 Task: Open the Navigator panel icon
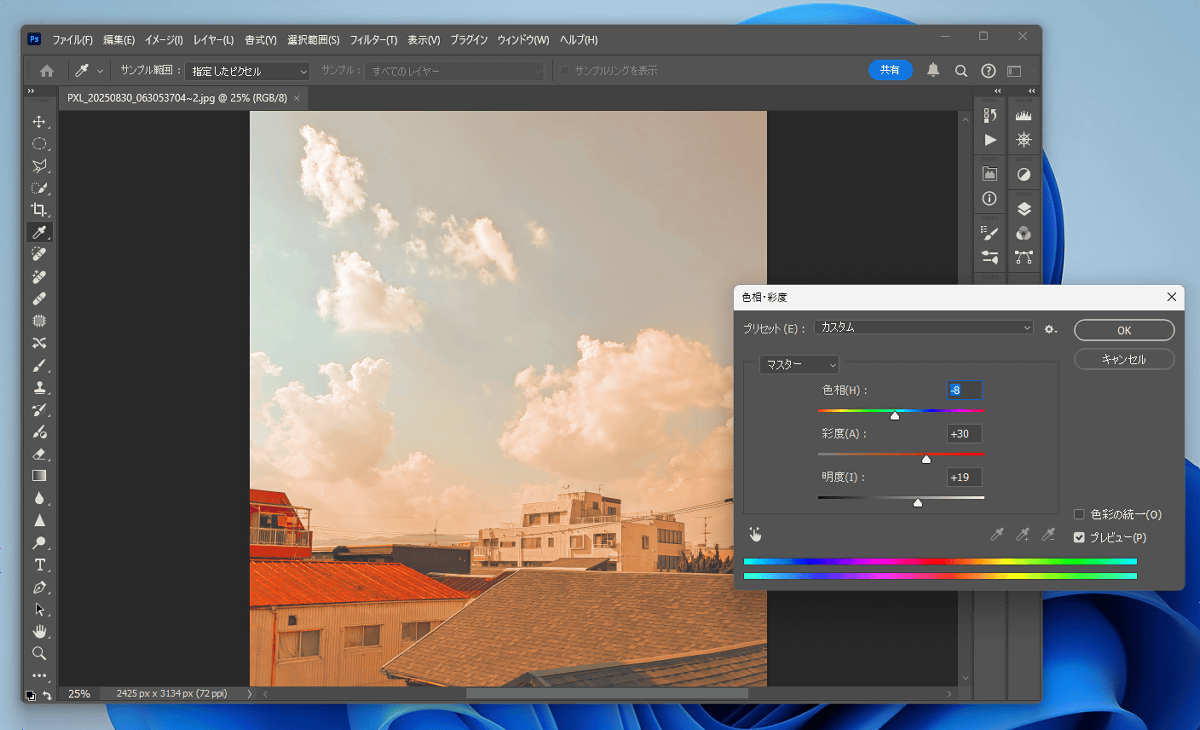1023,140
